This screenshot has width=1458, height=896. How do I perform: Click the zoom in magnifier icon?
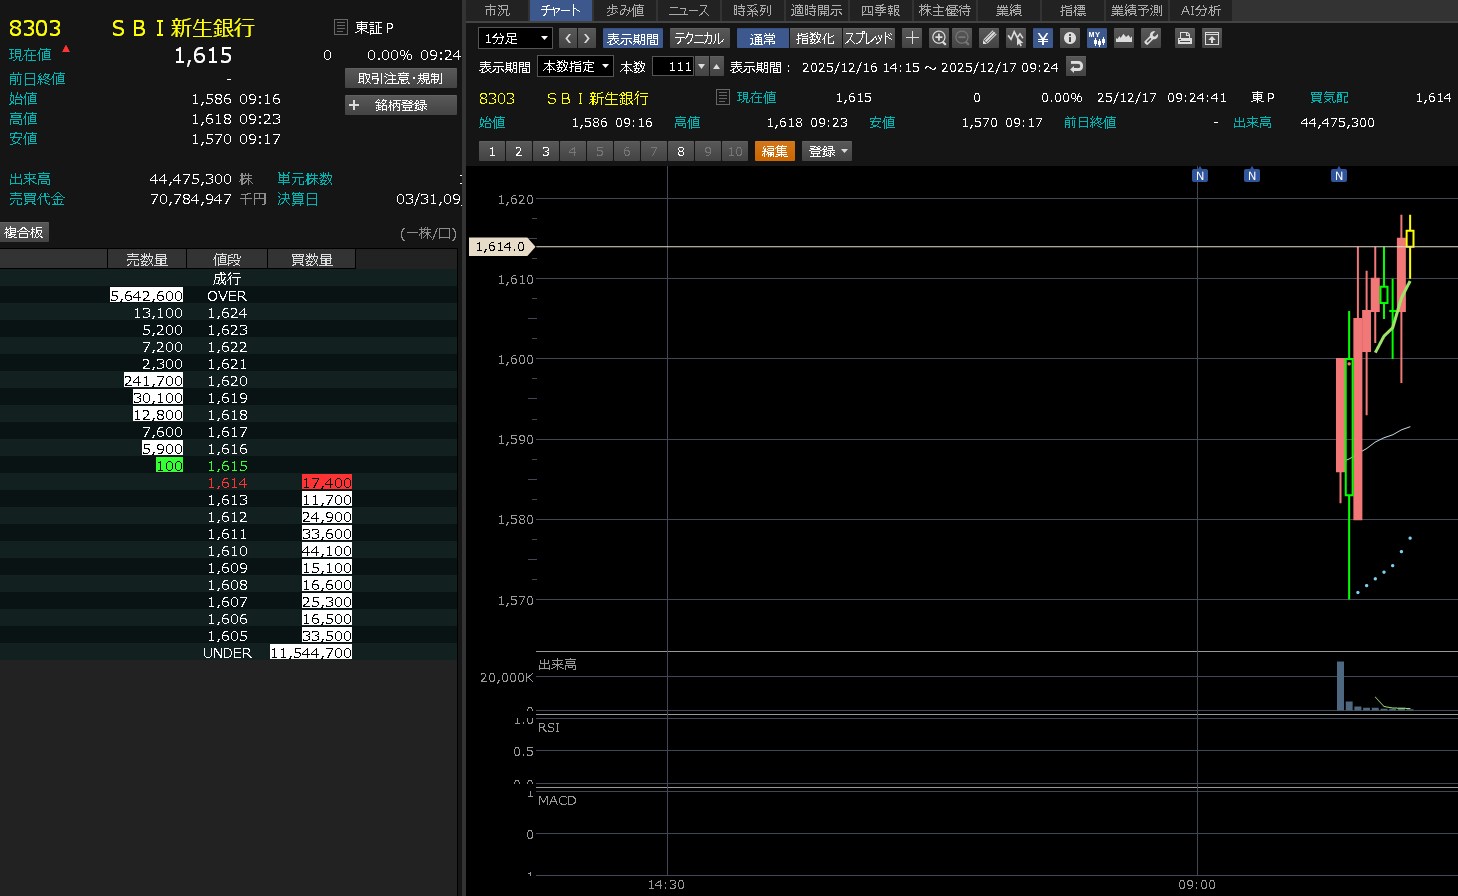938,38
